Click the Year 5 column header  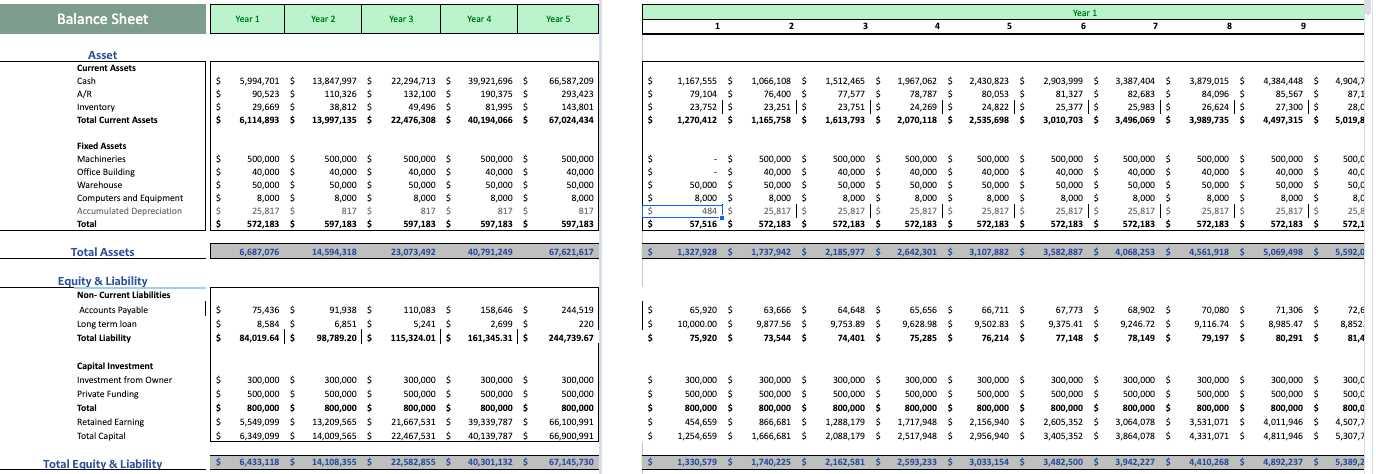tap(558, 19)
